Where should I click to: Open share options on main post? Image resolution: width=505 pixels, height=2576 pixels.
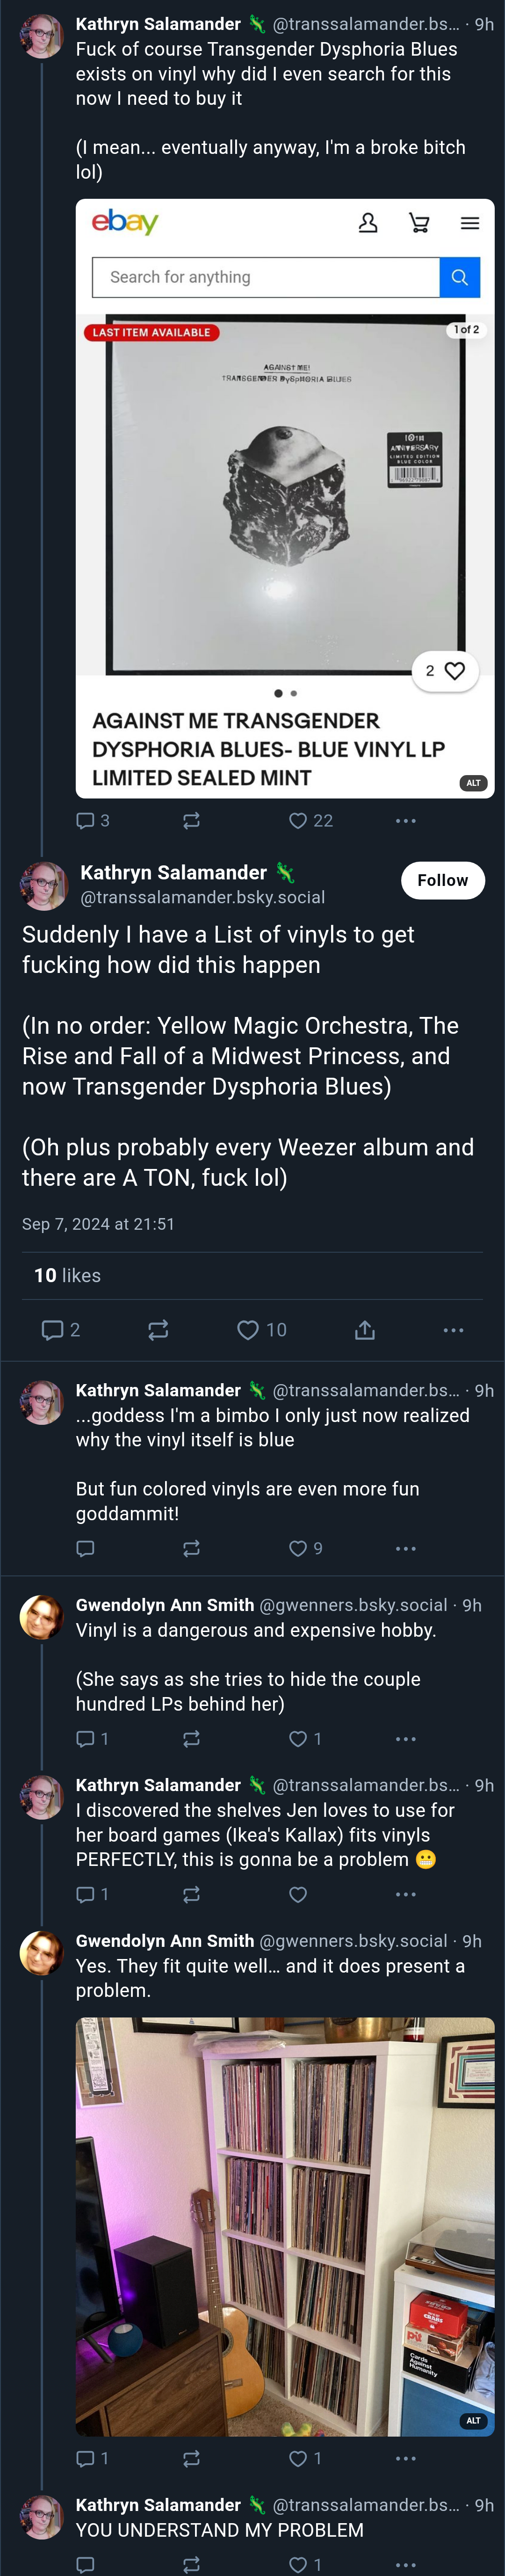click(x=365, y=1330)
